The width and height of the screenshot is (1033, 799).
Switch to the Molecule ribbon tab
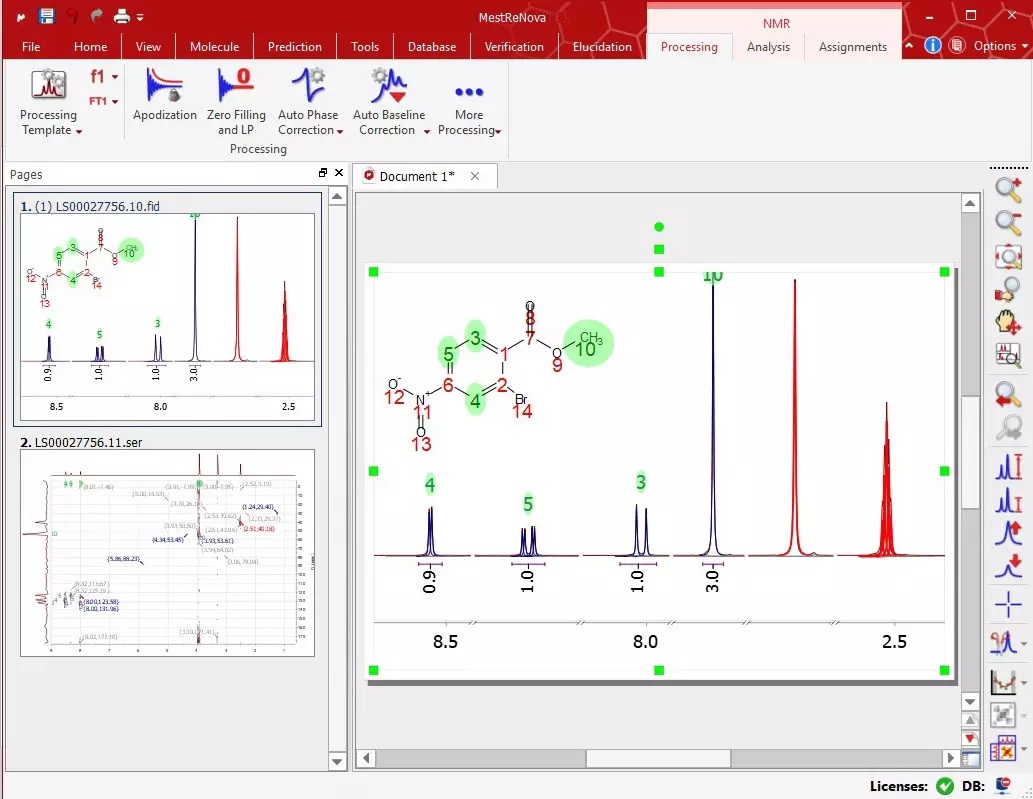pos(214,46)
